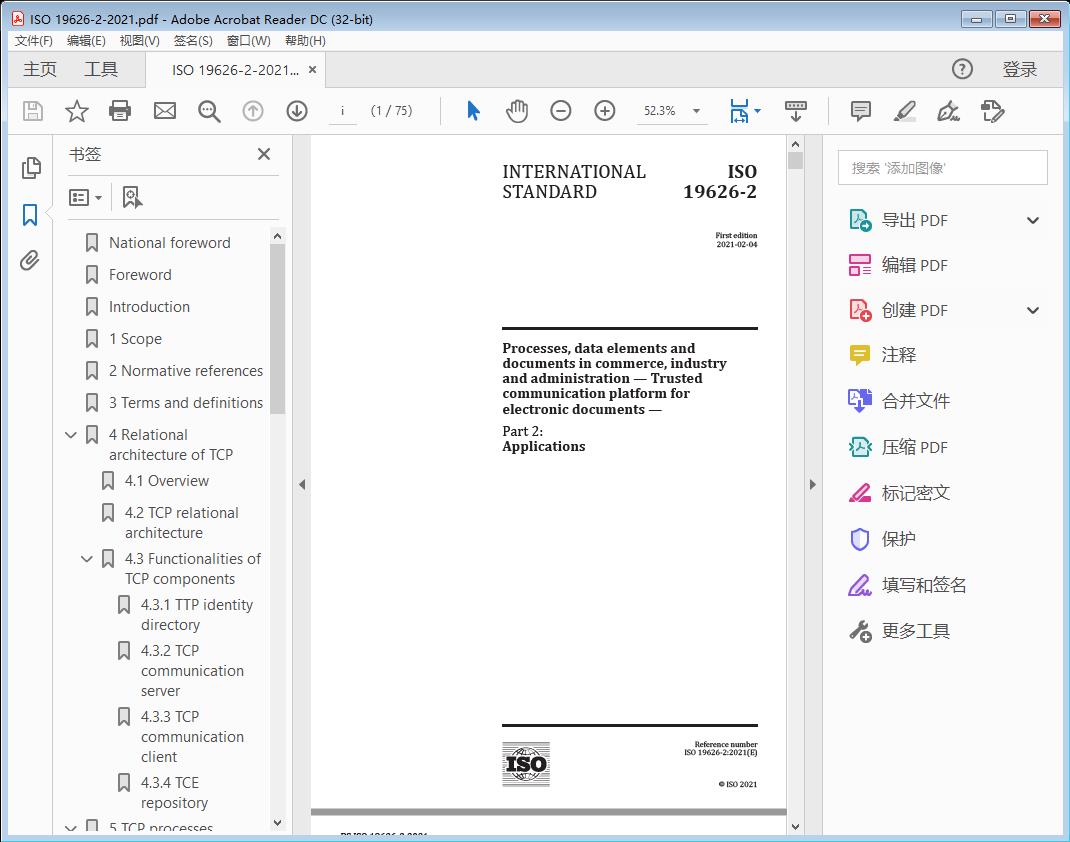Open the 压缩 PDF tool
The width and height of the screenshot is (1070, 842).
898,447
